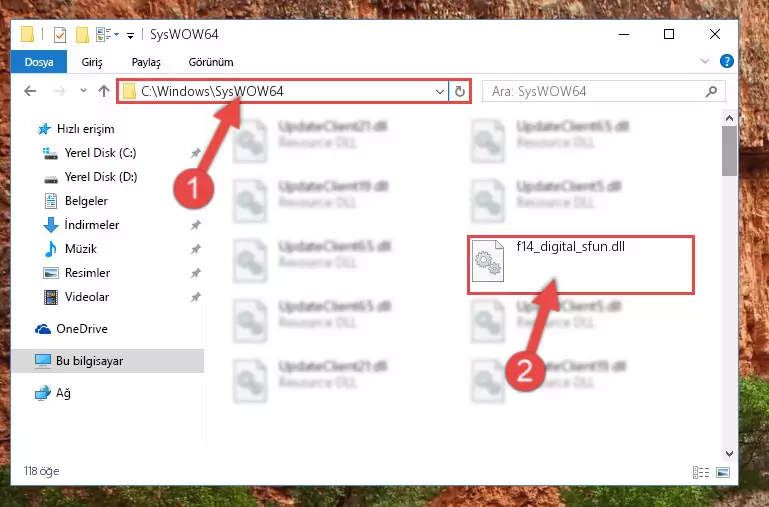This screenshot has width=769, height=507.
Task: Select the f14_digital_sfun.dll file name
Action: (x=570, y=247)
